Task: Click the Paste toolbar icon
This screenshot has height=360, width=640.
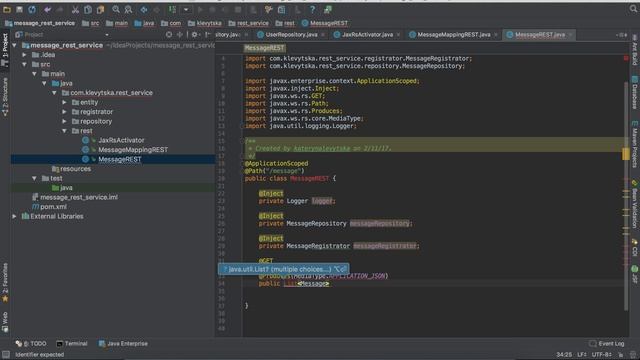Action: 100,9
